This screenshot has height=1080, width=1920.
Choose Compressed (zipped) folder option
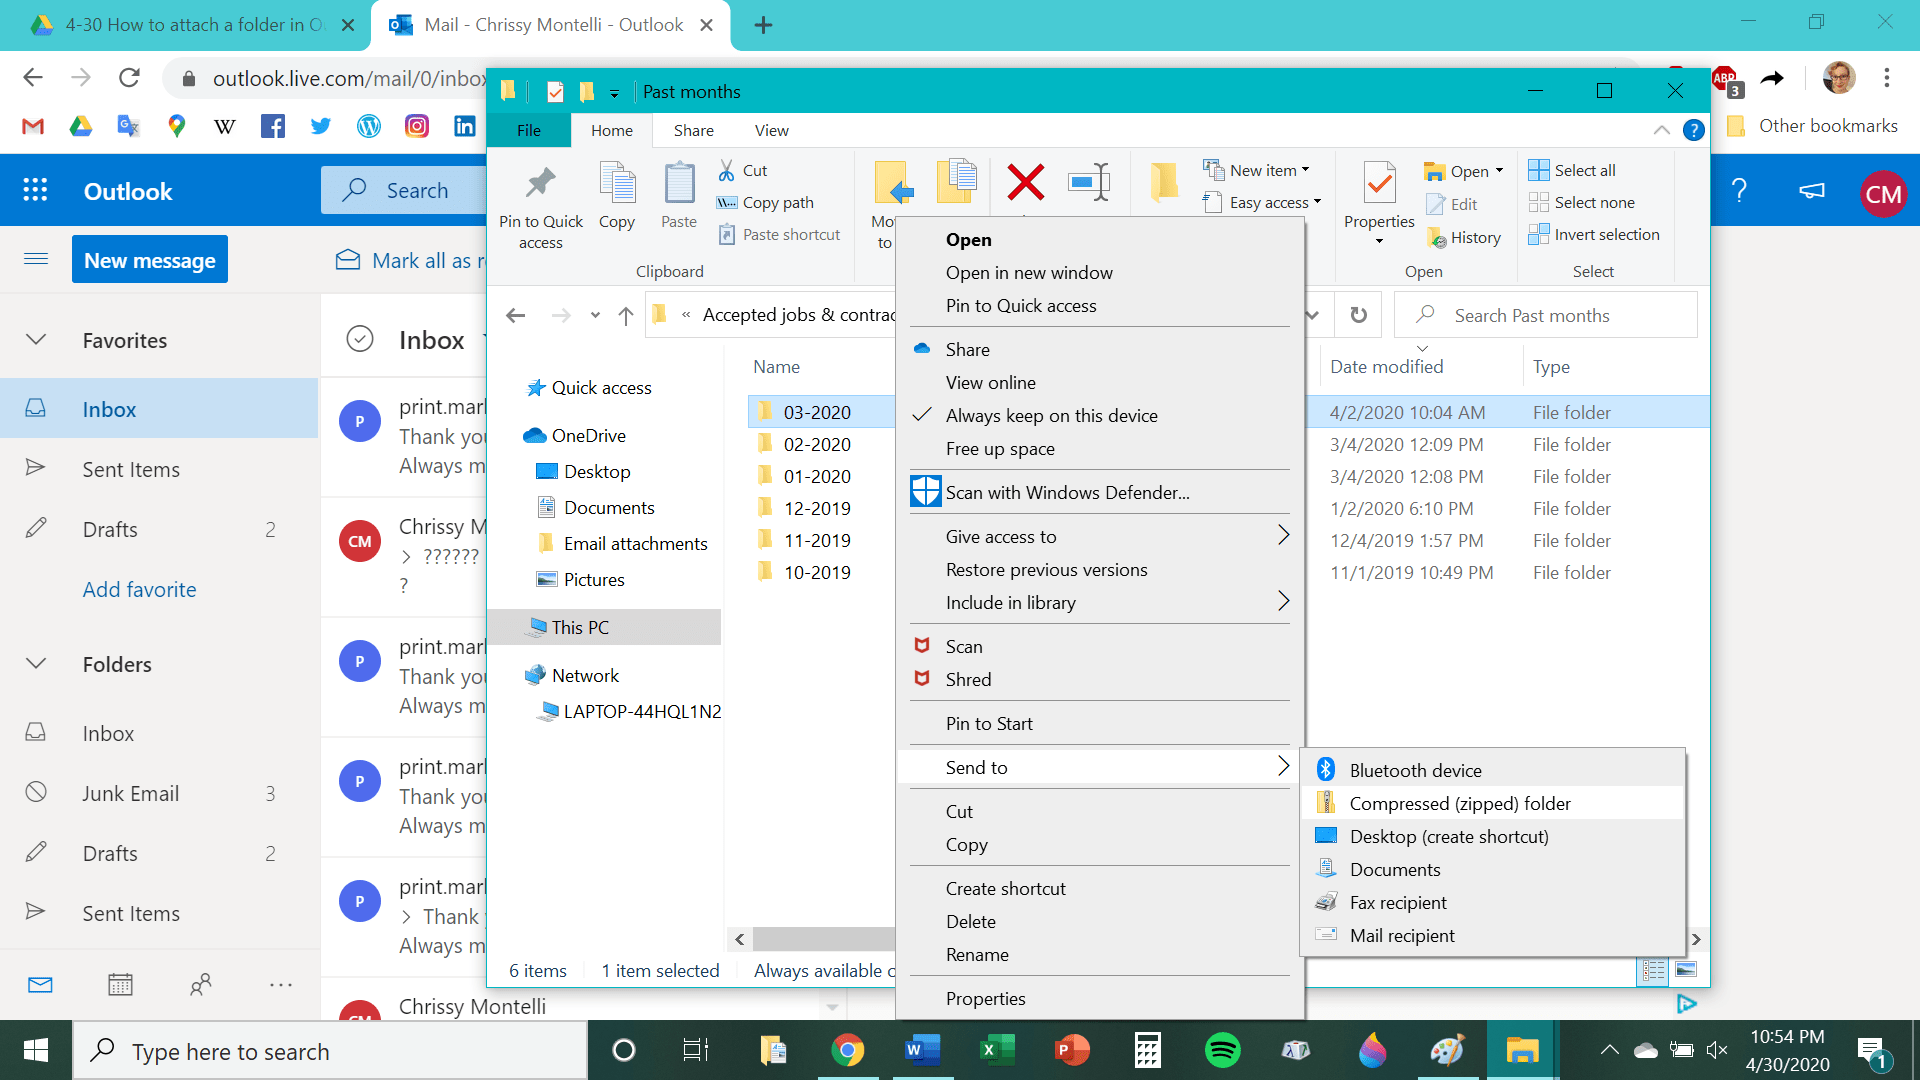pyautogui.click(x=1459, y=804)
